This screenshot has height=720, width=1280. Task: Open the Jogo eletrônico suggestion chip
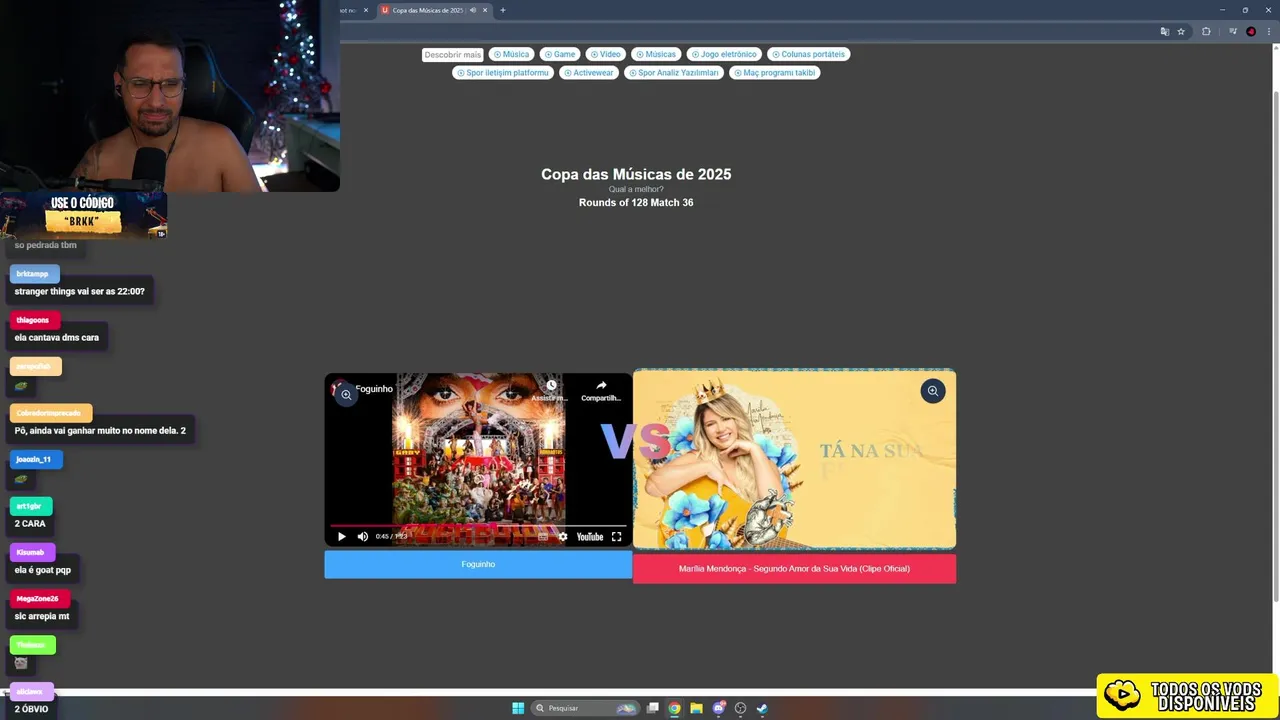[x=724, y=54]
